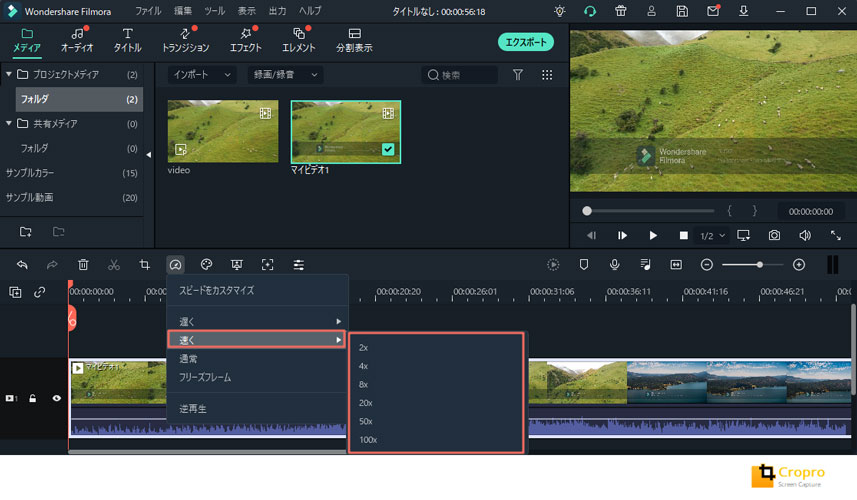Viewport: 857px width, 500px height.
Task: Open the green screen tool icon
Action: pyautogui.click(x=237, y=265)
